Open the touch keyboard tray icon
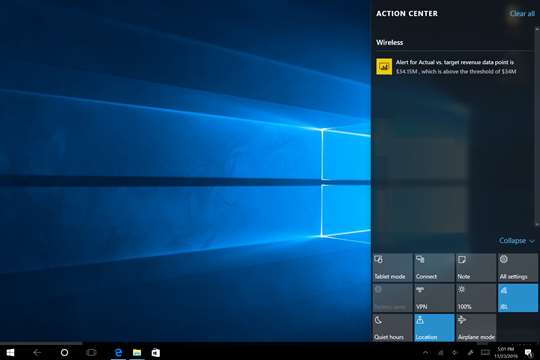This screenshot has width=540, height=360. [485, 352]
